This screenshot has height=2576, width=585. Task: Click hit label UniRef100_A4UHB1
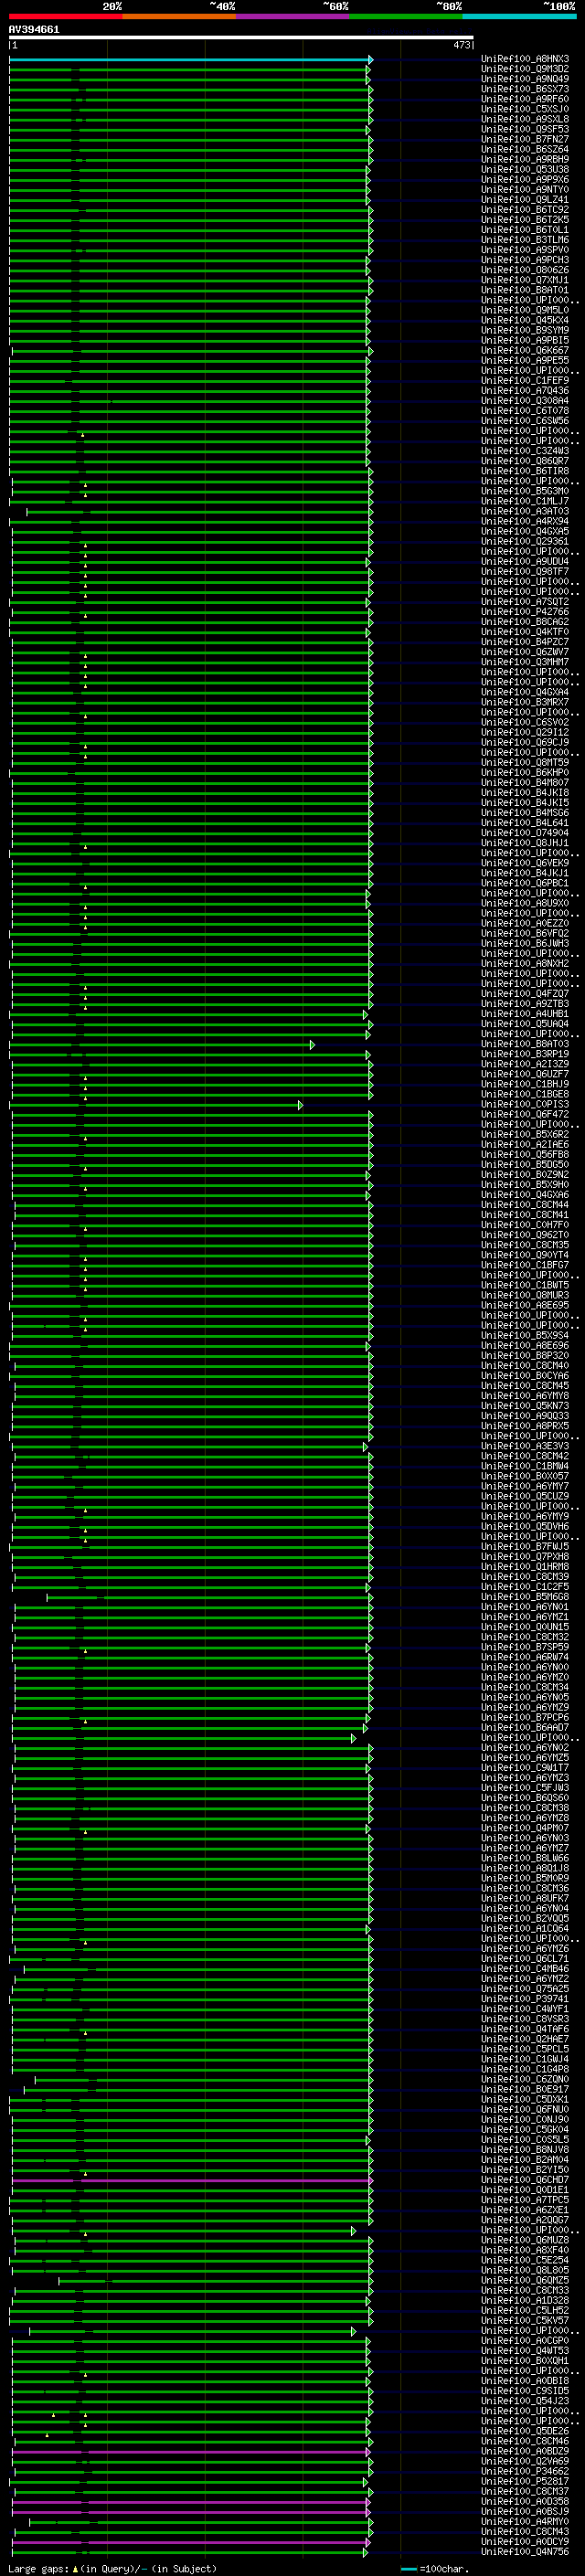(525, 1014)
